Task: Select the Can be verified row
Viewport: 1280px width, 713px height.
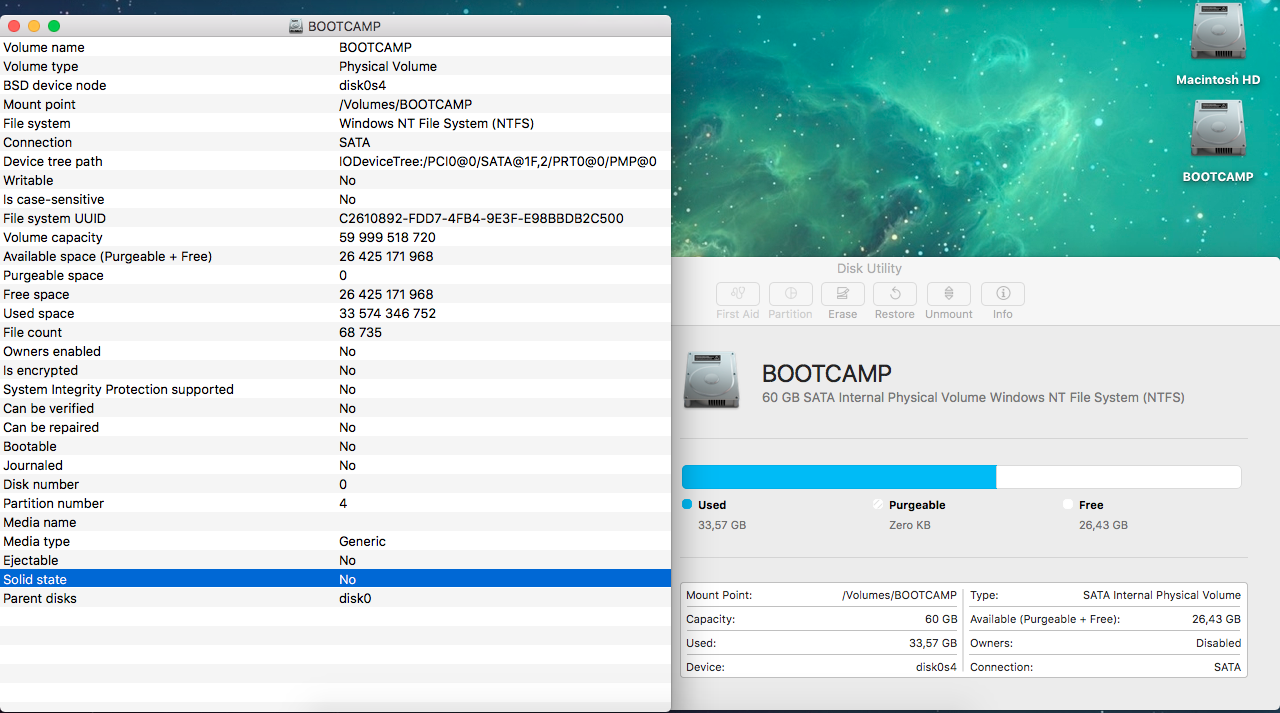Action: click(335, 408)
